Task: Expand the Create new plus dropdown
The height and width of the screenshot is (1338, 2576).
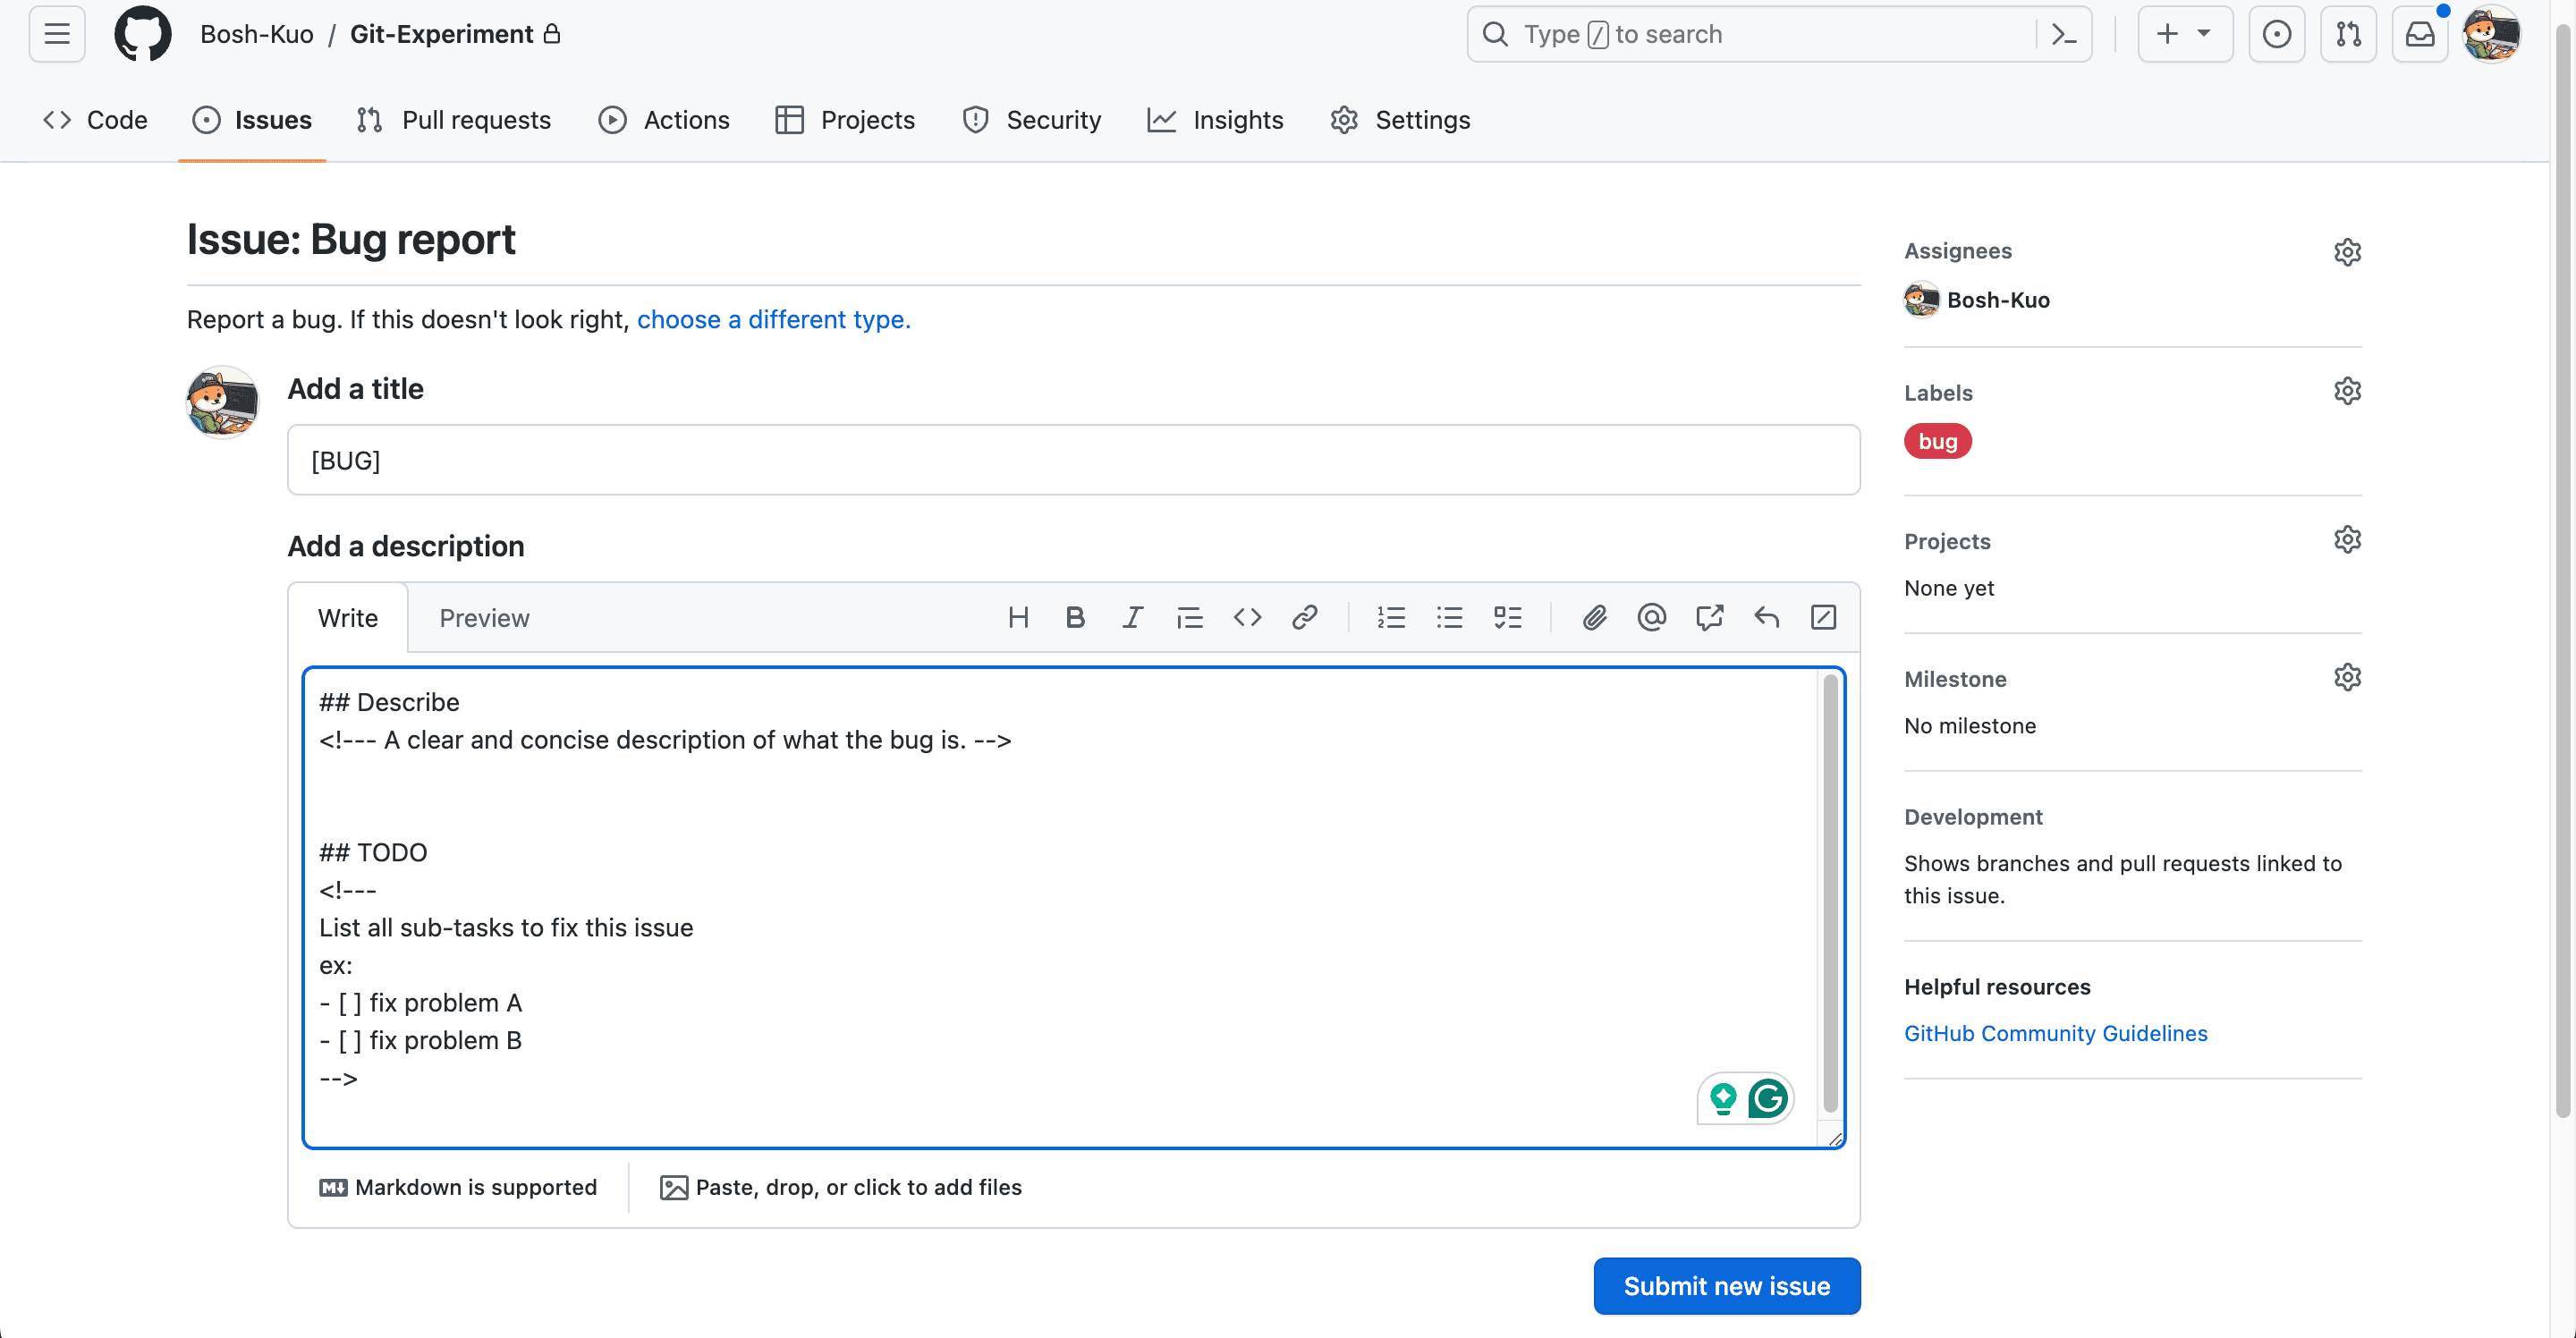Action: click(x=2184, y=34)
